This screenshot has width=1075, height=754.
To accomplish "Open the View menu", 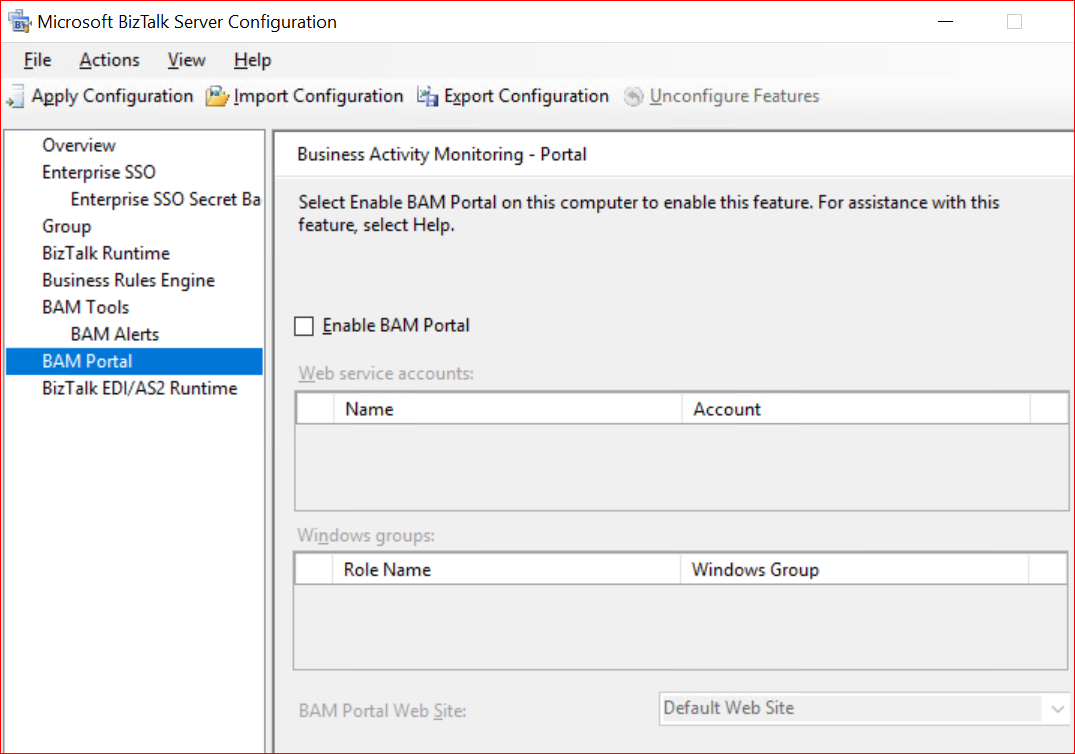I will tap(186, 61).
